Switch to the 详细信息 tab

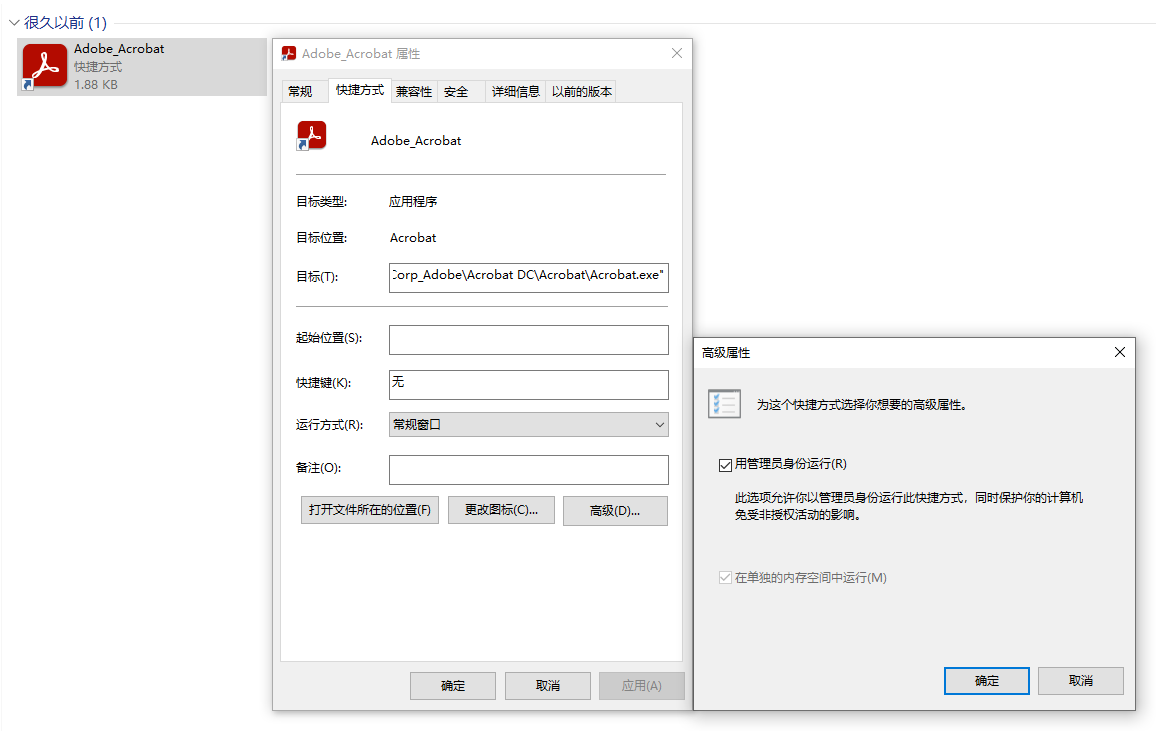(x=515, y=91)
